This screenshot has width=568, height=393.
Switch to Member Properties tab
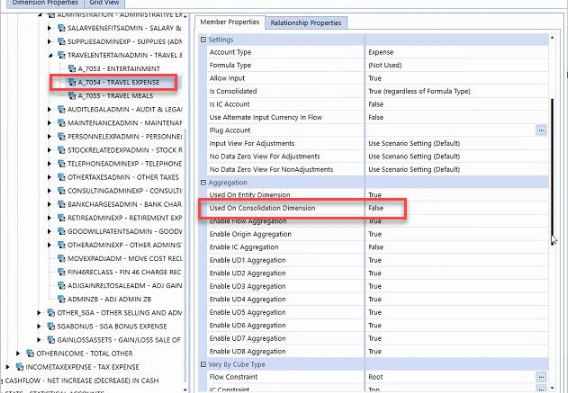pos(230,22)
